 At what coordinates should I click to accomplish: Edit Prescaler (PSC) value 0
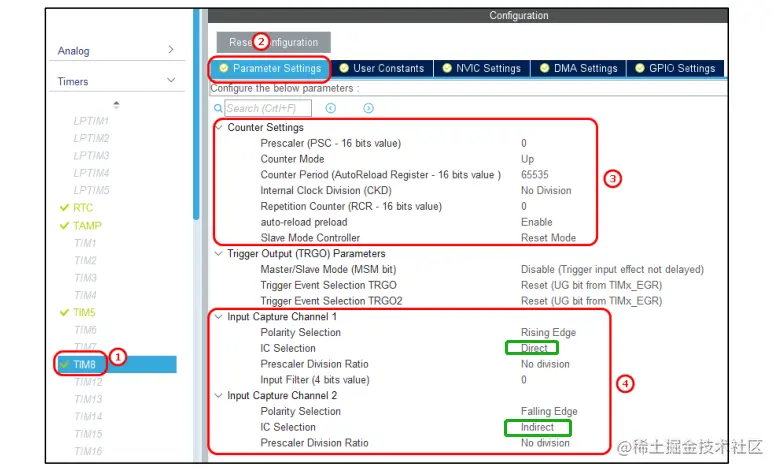point(523,143)
